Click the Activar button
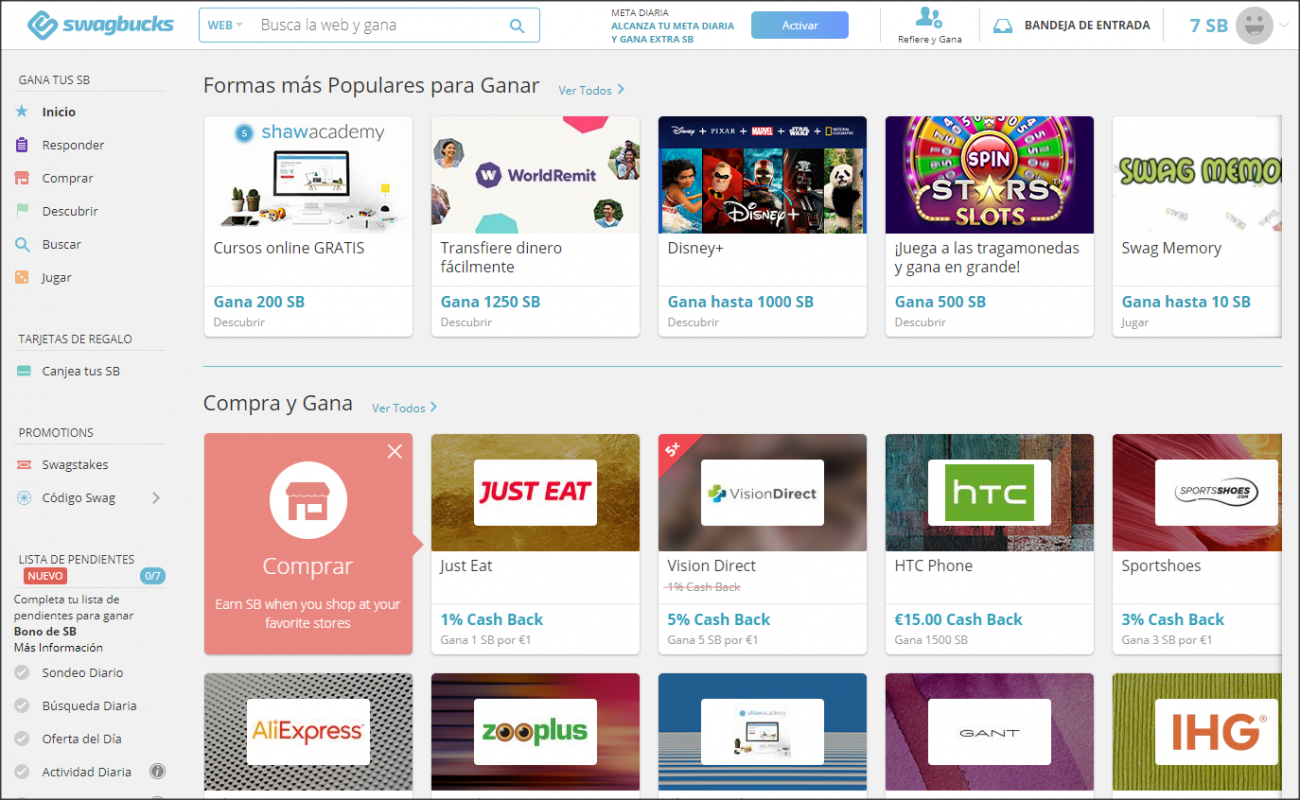Image resolution: width=1300 pixels, height=800 pixels. pyautogui.click(x=800, y=25)
